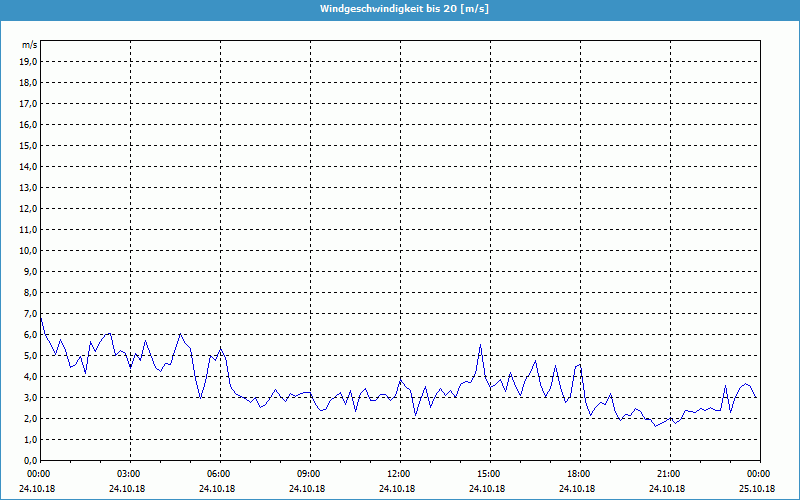This screenshot has height=500, width=800.
Task: Click the 15:00 time axis label
Action: click(x=489, y=474)
